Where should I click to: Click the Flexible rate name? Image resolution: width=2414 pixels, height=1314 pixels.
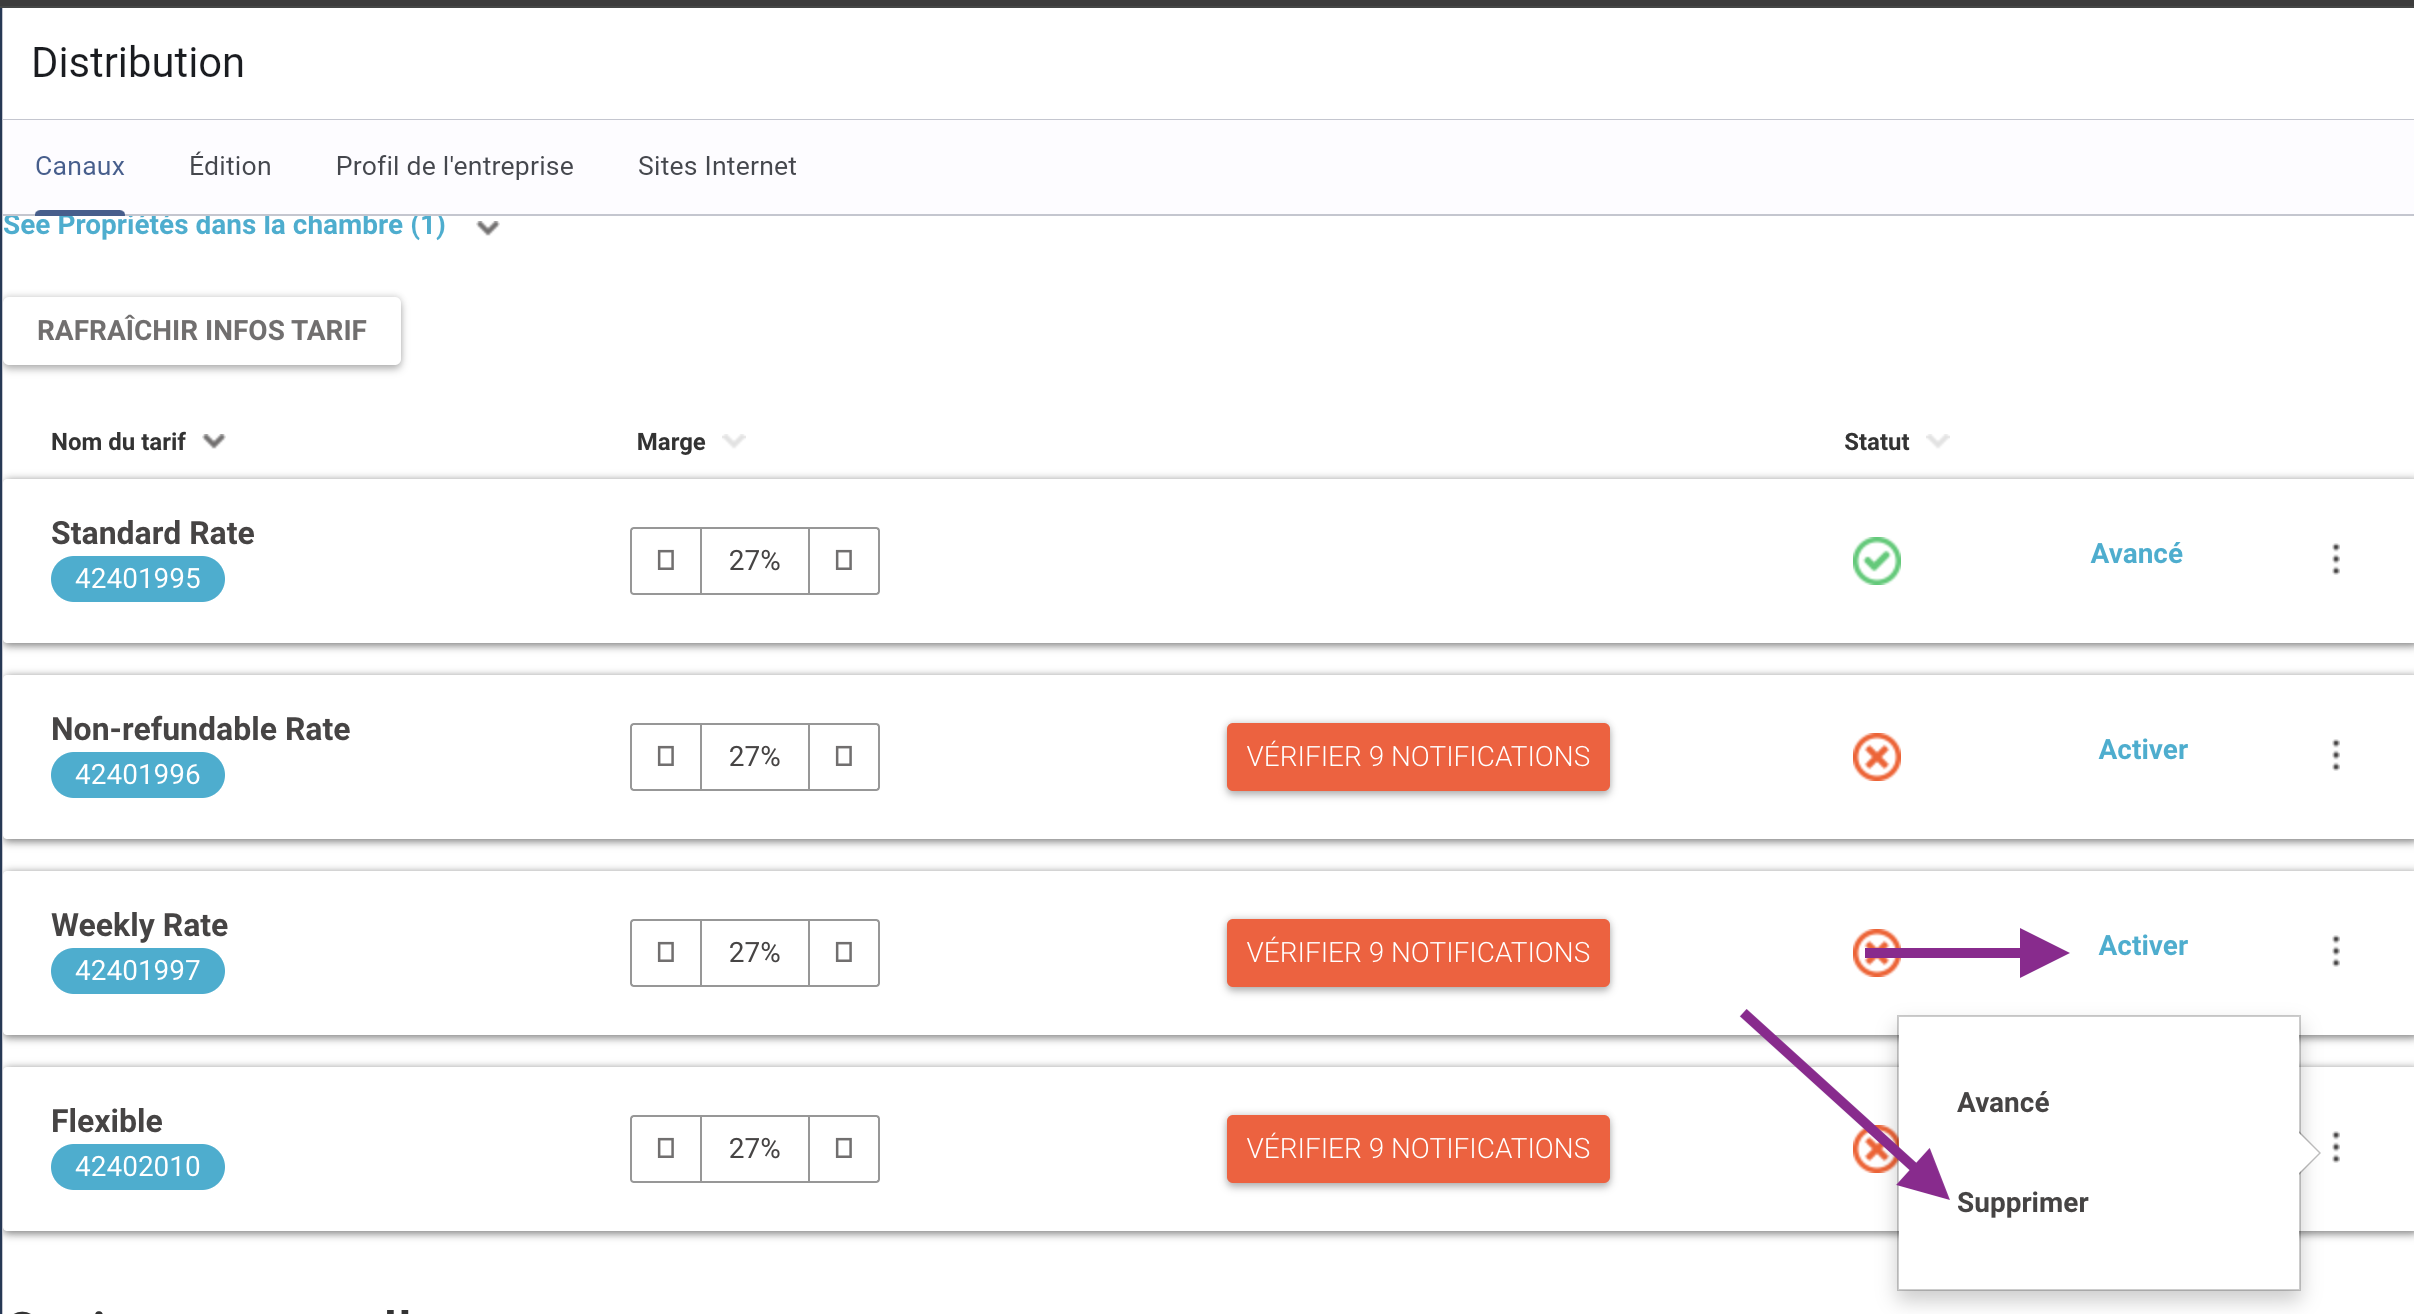click(107, 1121)
